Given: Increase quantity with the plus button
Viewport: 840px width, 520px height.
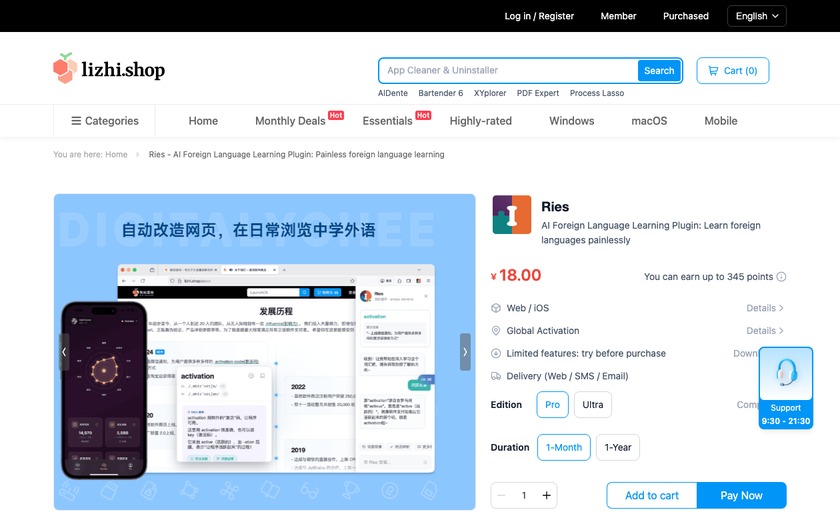Looking at the screenshot, I should click(x=546, y=495).
